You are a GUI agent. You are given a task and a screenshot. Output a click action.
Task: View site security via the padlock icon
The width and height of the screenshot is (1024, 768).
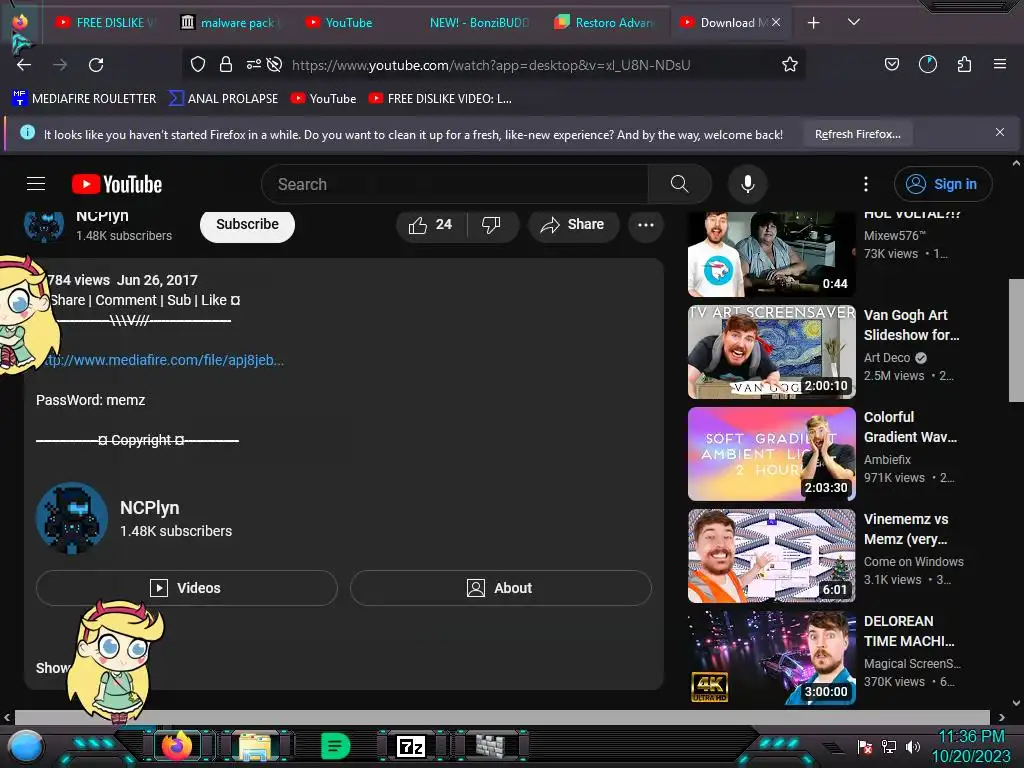click(226, 64)
